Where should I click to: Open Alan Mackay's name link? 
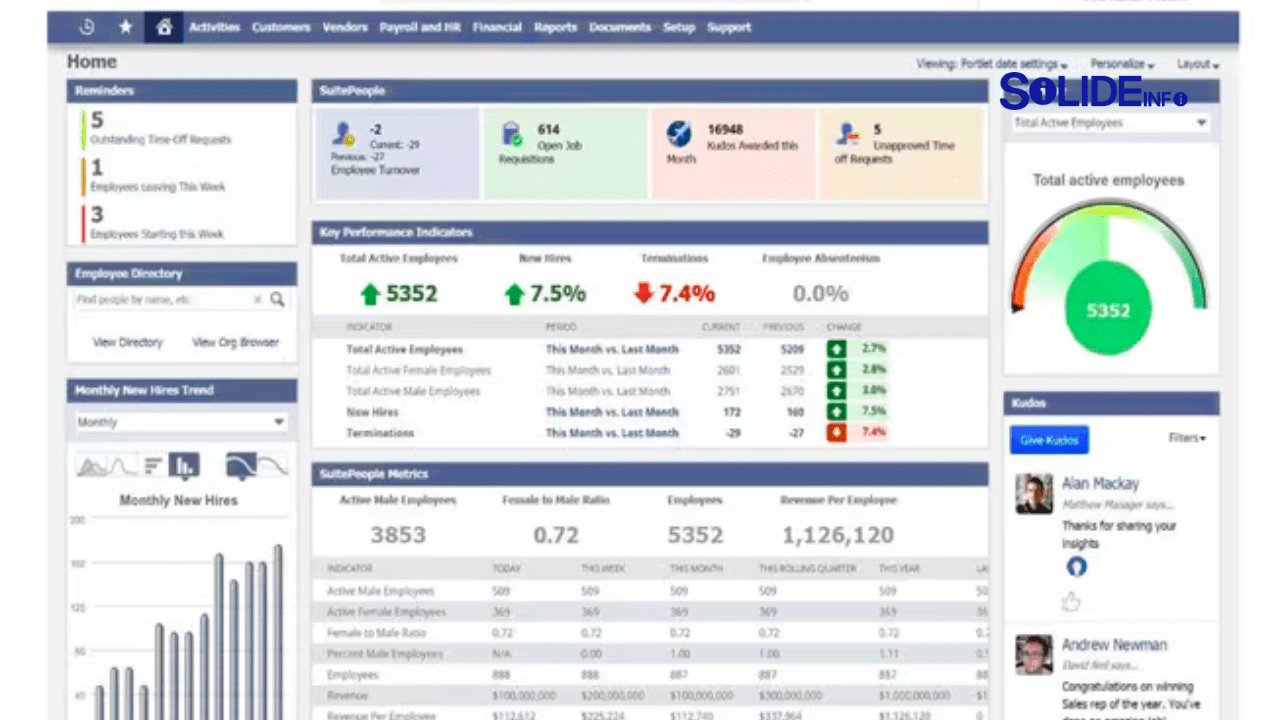pos(1100,483)
